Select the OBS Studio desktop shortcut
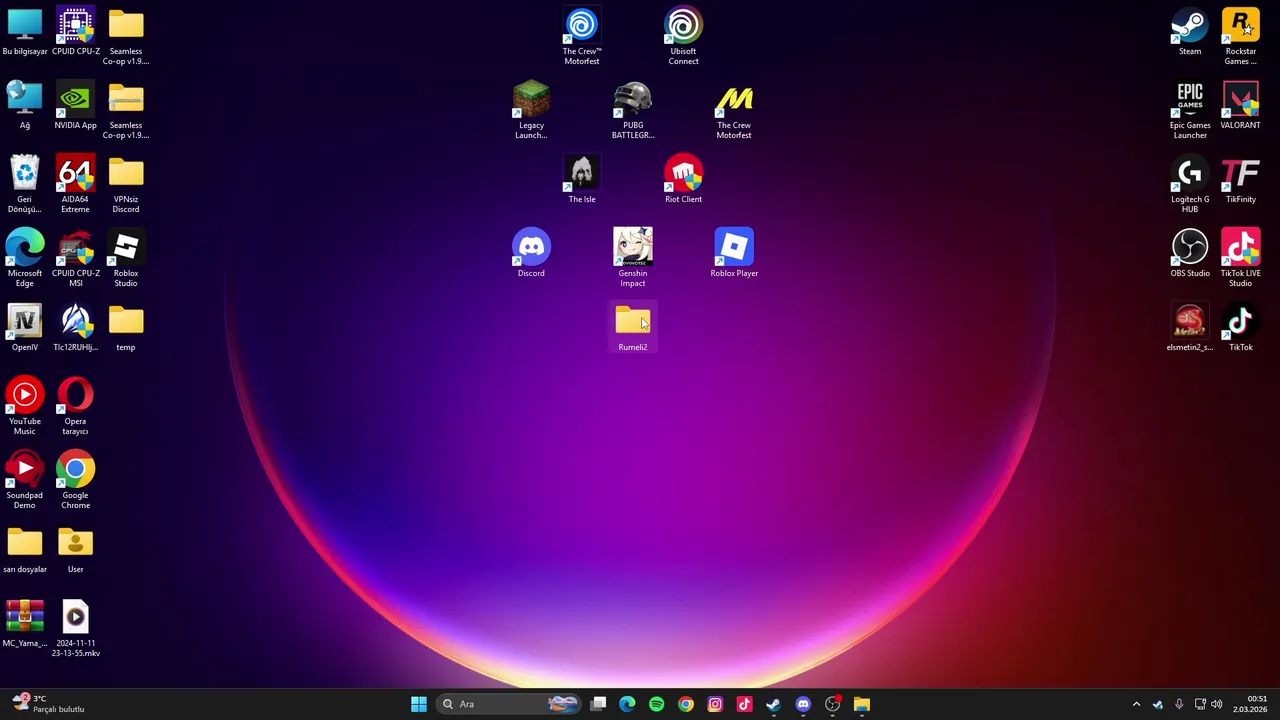This screenshot has width=1280, height=720. pos(1190,255)
